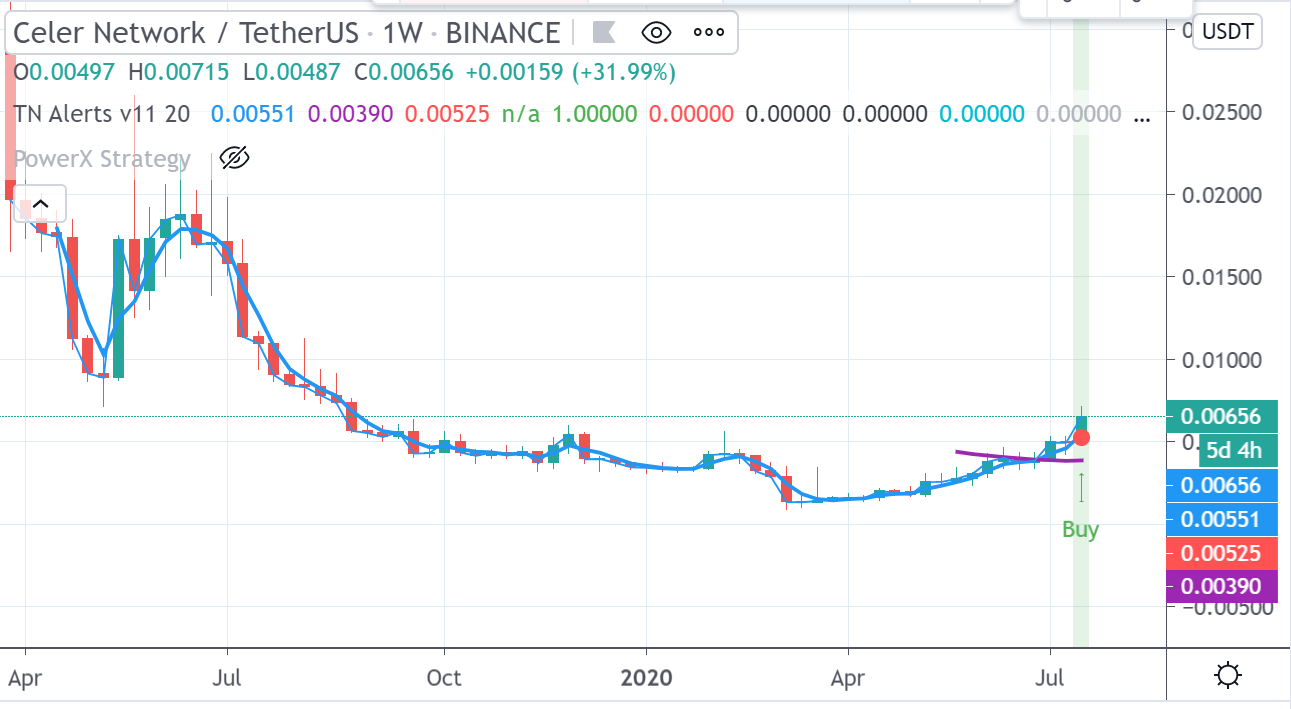Click the 1W interval in the legend
The height and width of the screenshot is (709, 1291).
403,33
